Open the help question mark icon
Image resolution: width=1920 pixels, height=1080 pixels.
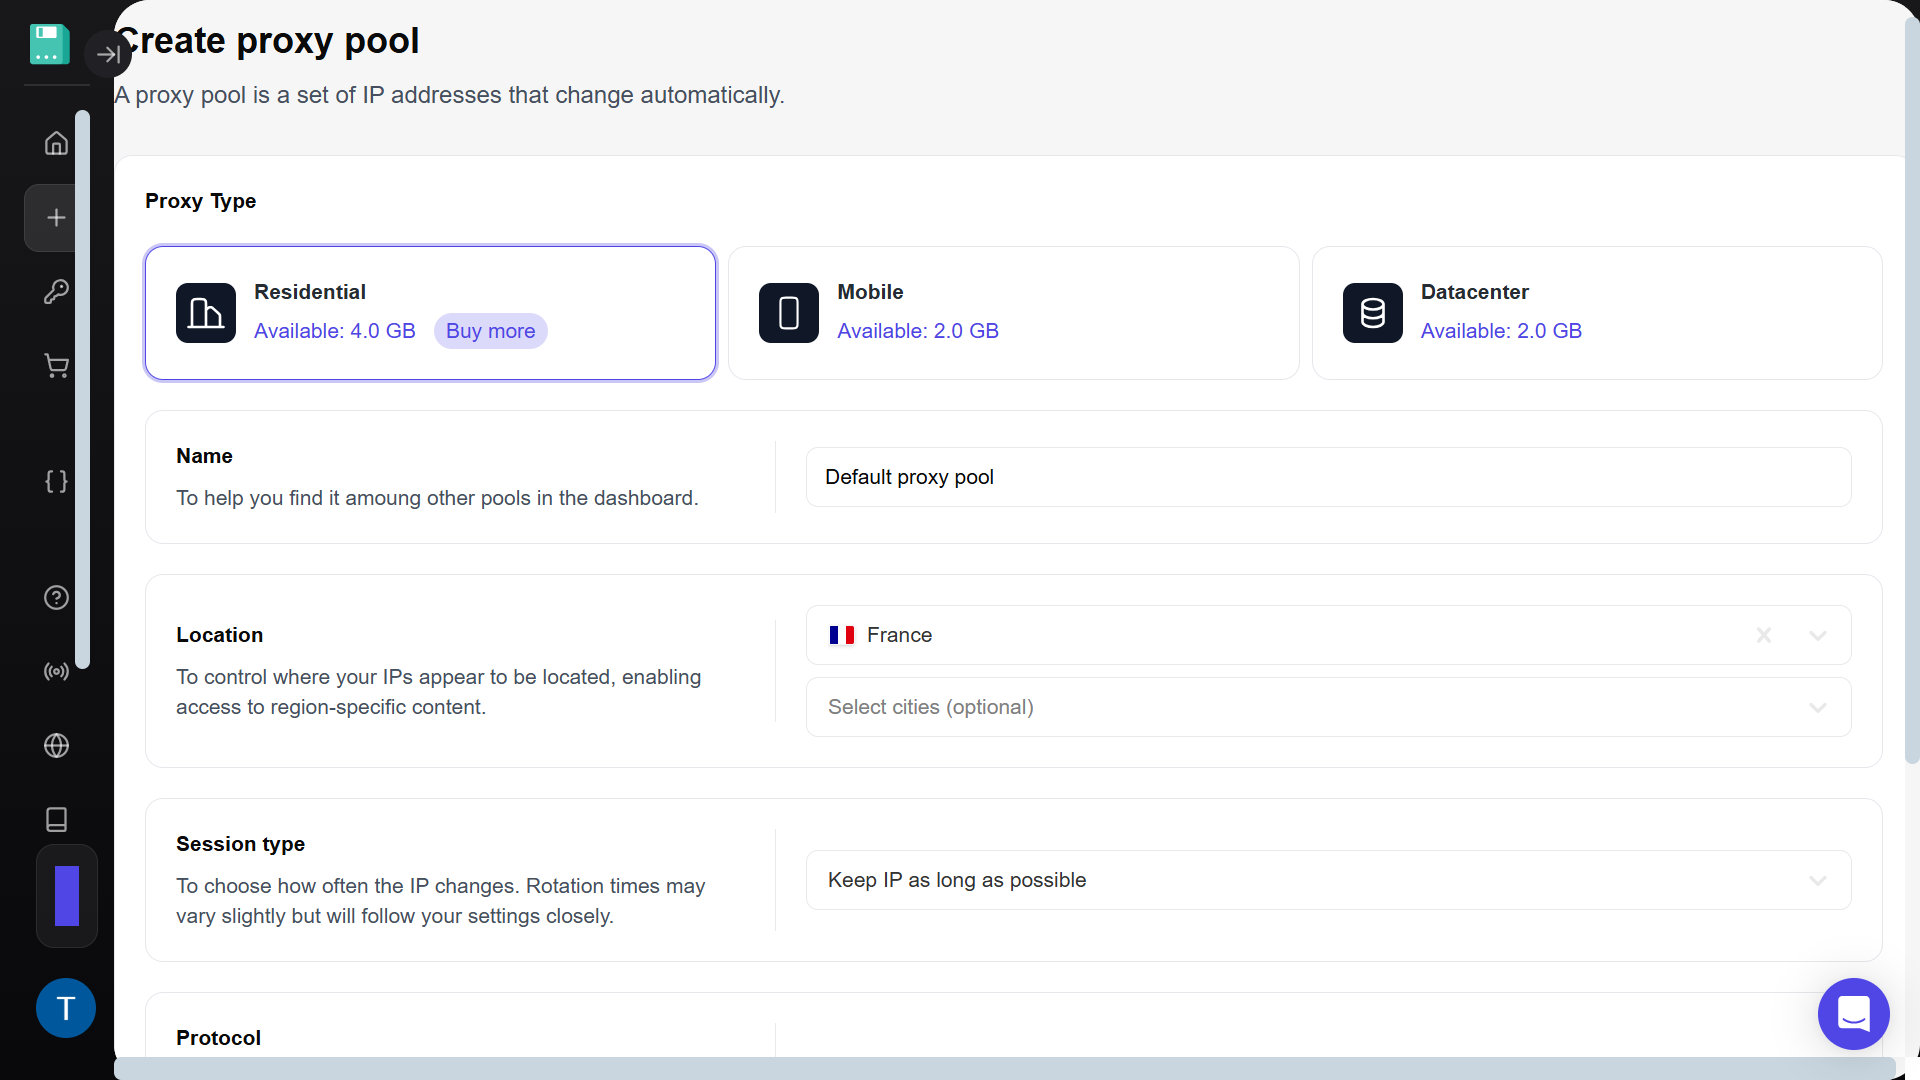pyautogui.click(x=56, y=597)
